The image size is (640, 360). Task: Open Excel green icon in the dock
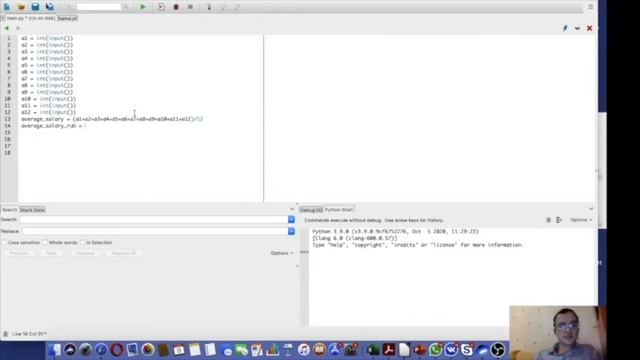click(373, 350)
